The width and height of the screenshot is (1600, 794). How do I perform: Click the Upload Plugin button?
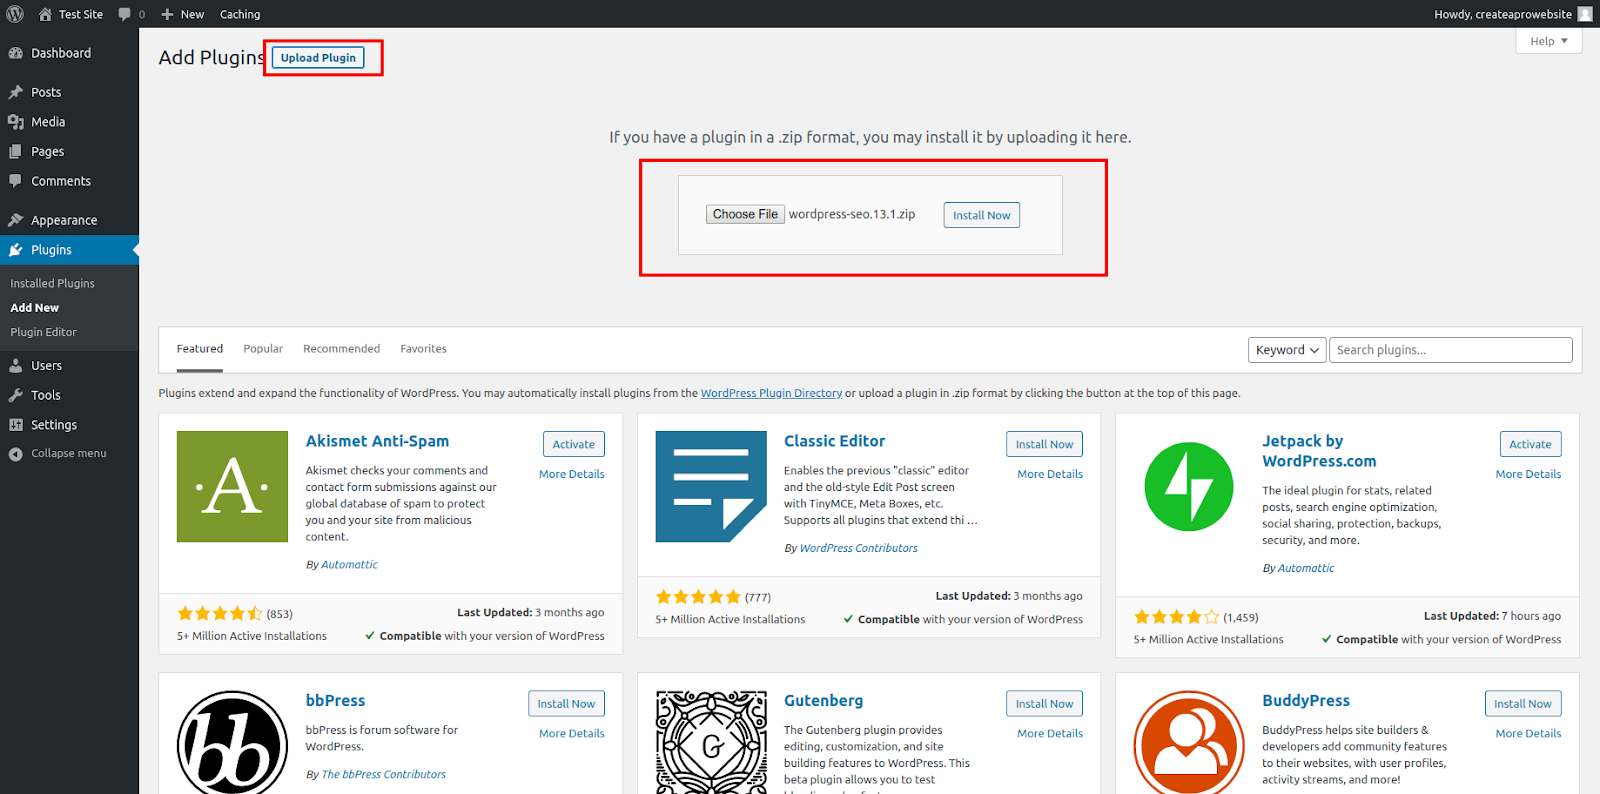[318, 58]
